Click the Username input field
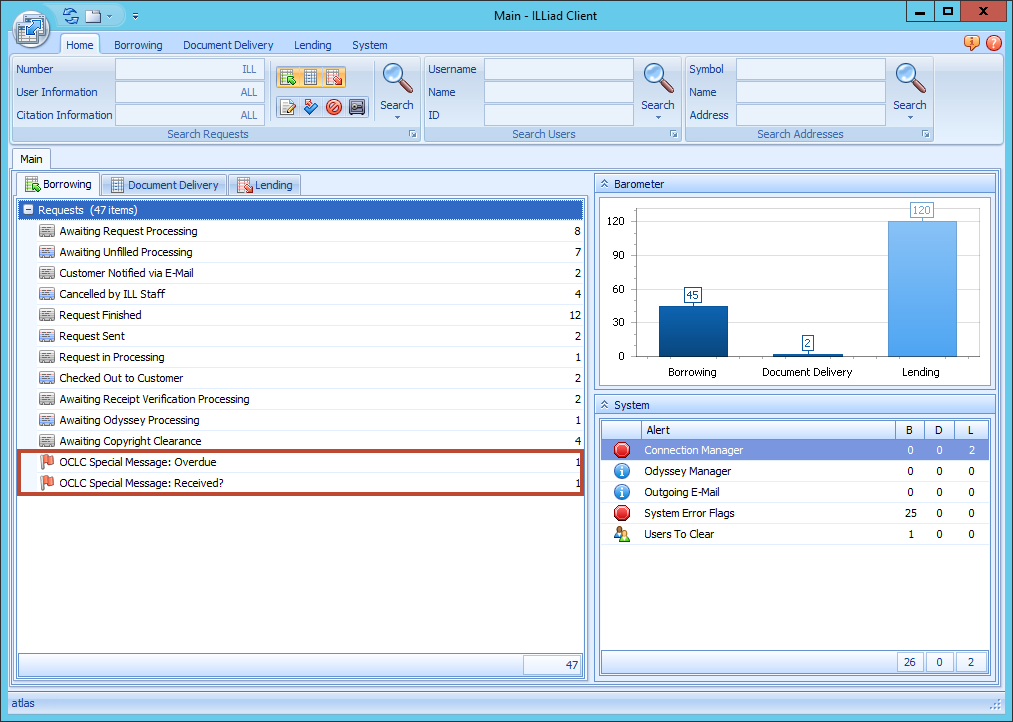Screen dimensions: 1013x722 click(x=558, y=69)
